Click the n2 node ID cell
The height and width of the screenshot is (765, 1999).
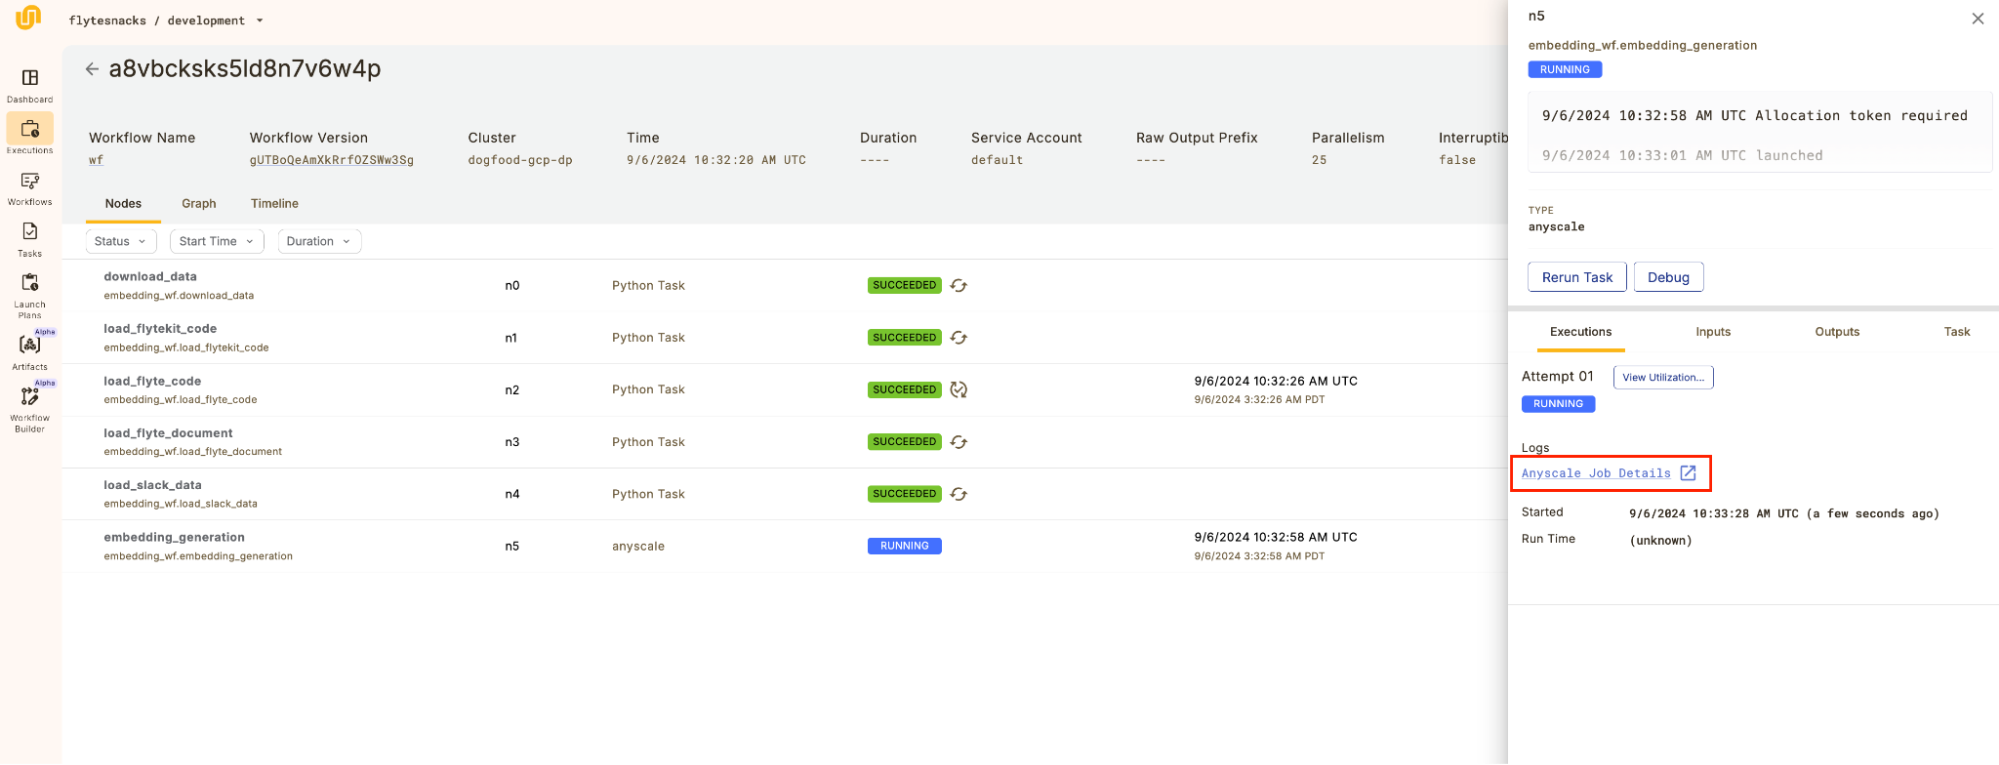(512, 390)
